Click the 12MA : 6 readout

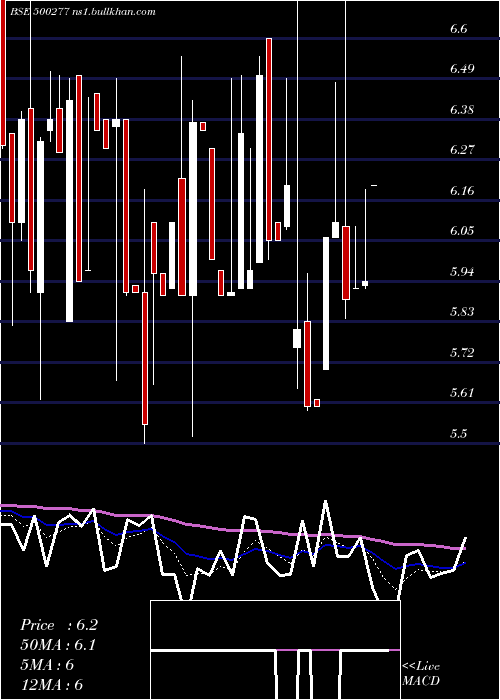[51, 685]
